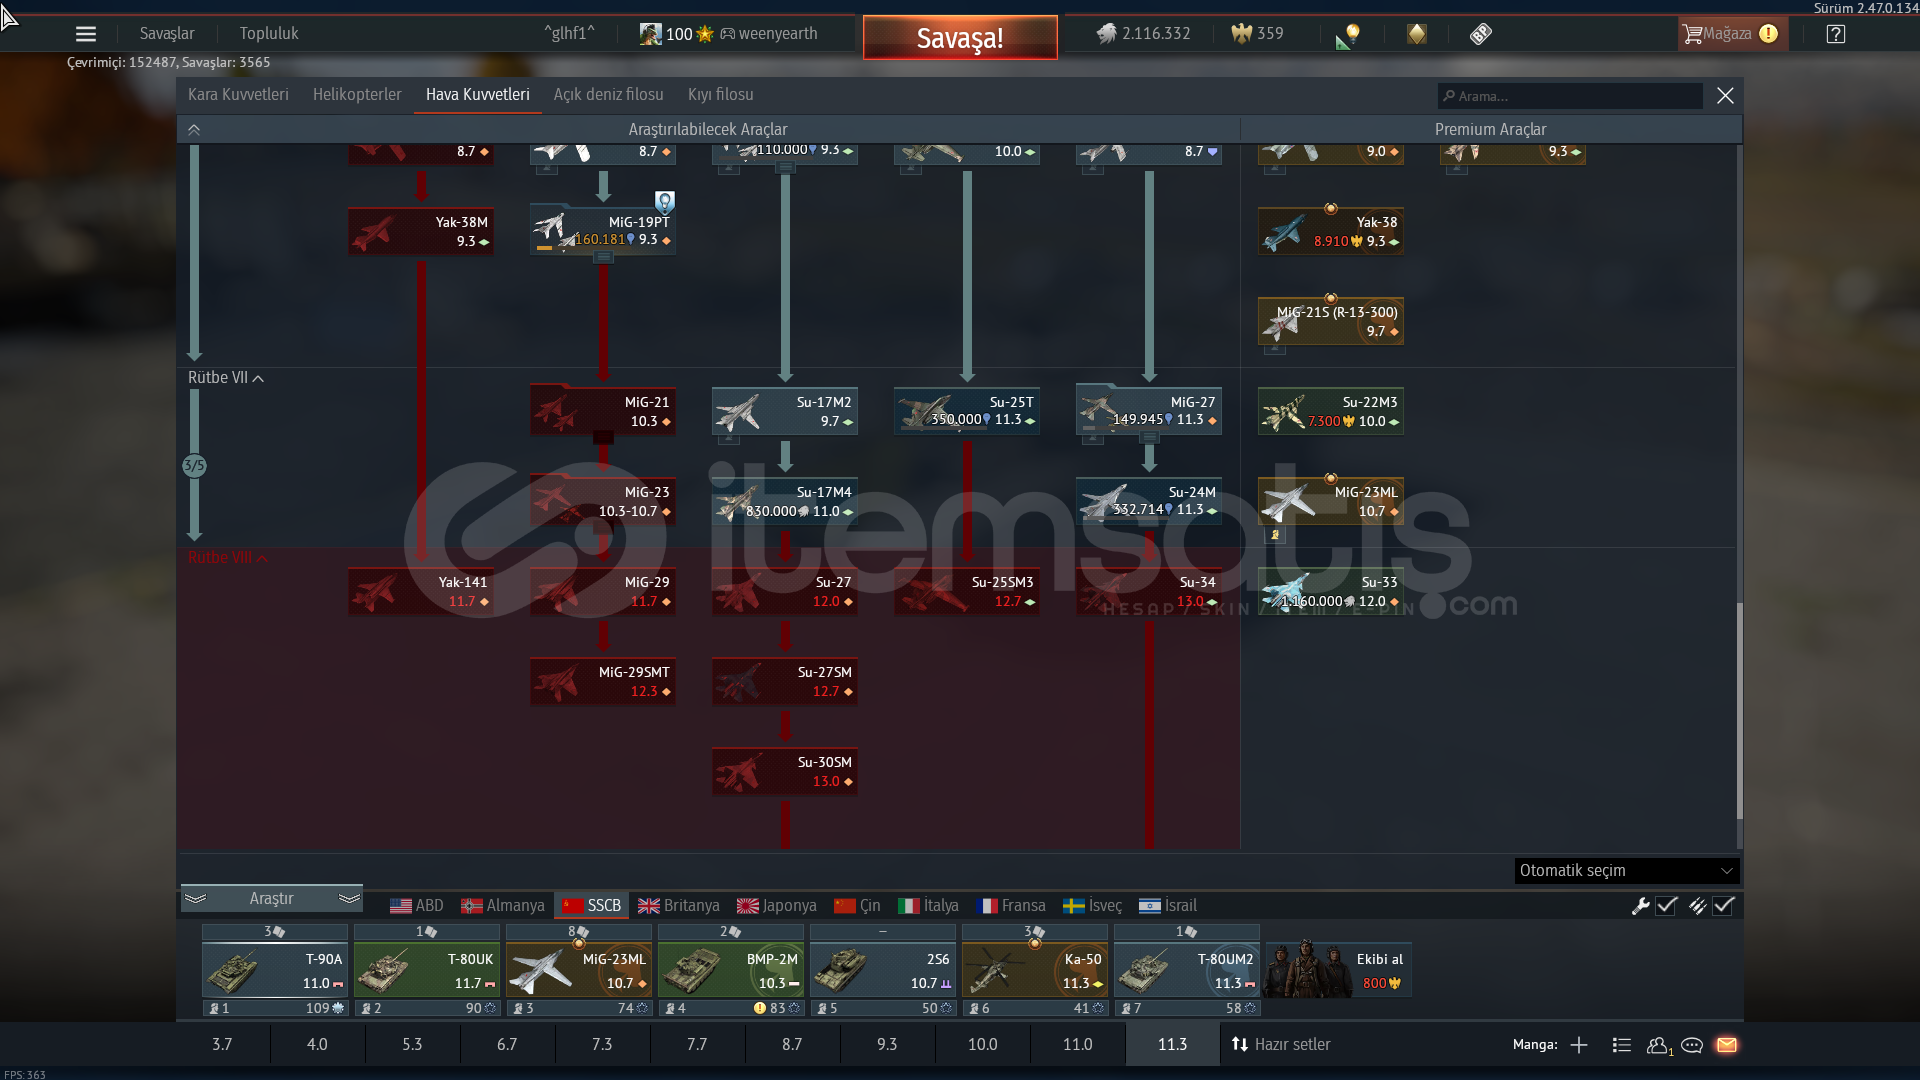Open the chat bubble icon
This screenshot has width=1920, height=1080.
[x=1692, y=1045]
